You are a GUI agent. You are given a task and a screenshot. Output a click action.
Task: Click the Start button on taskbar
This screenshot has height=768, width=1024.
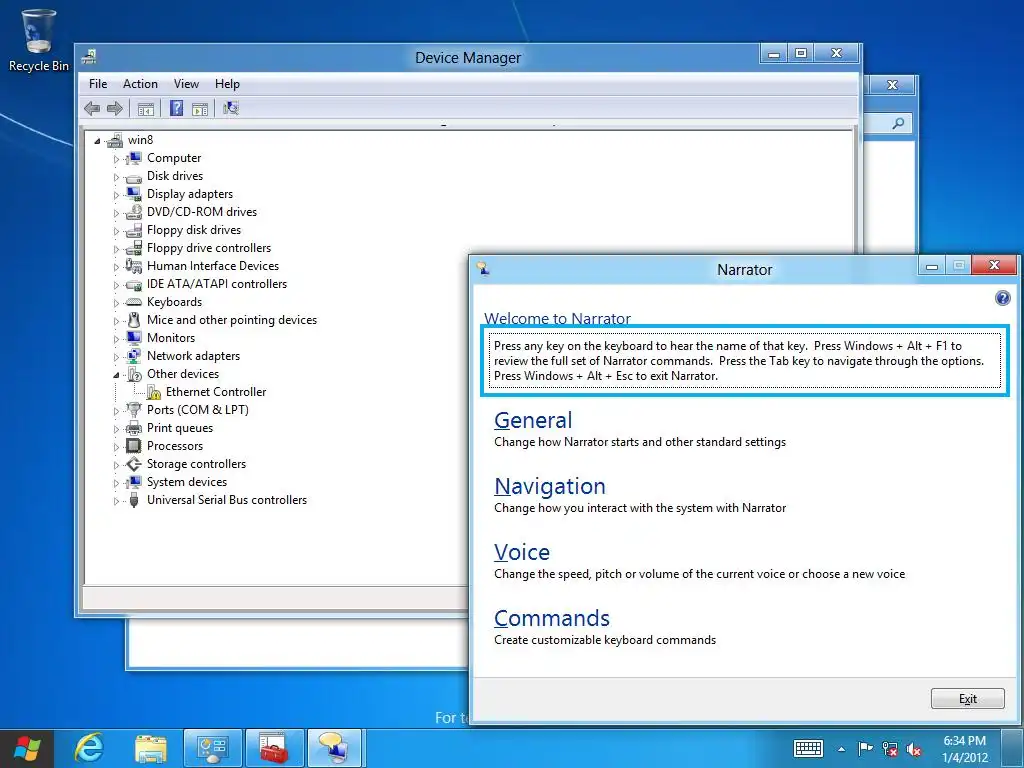click(x=26, y=748)
